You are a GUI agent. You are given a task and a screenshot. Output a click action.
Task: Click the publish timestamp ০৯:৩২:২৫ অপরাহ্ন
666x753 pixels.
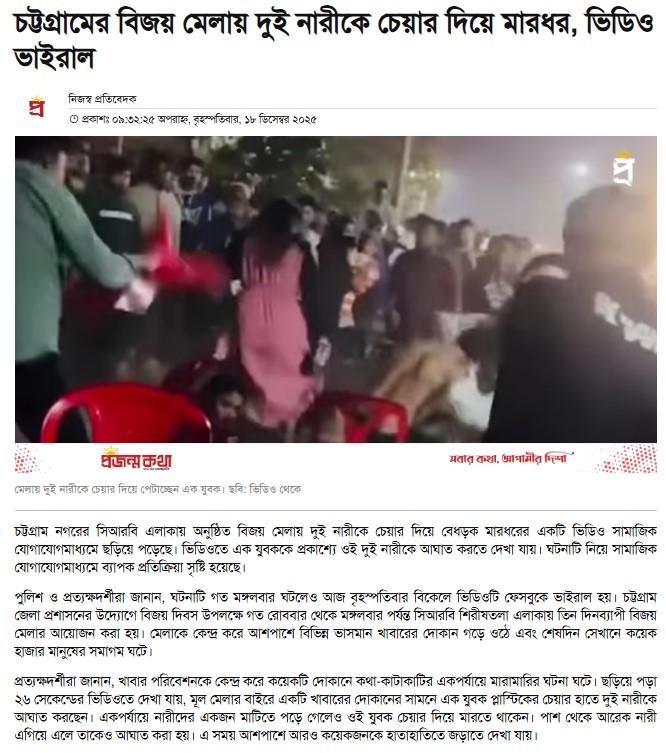(x=151, y=120)
